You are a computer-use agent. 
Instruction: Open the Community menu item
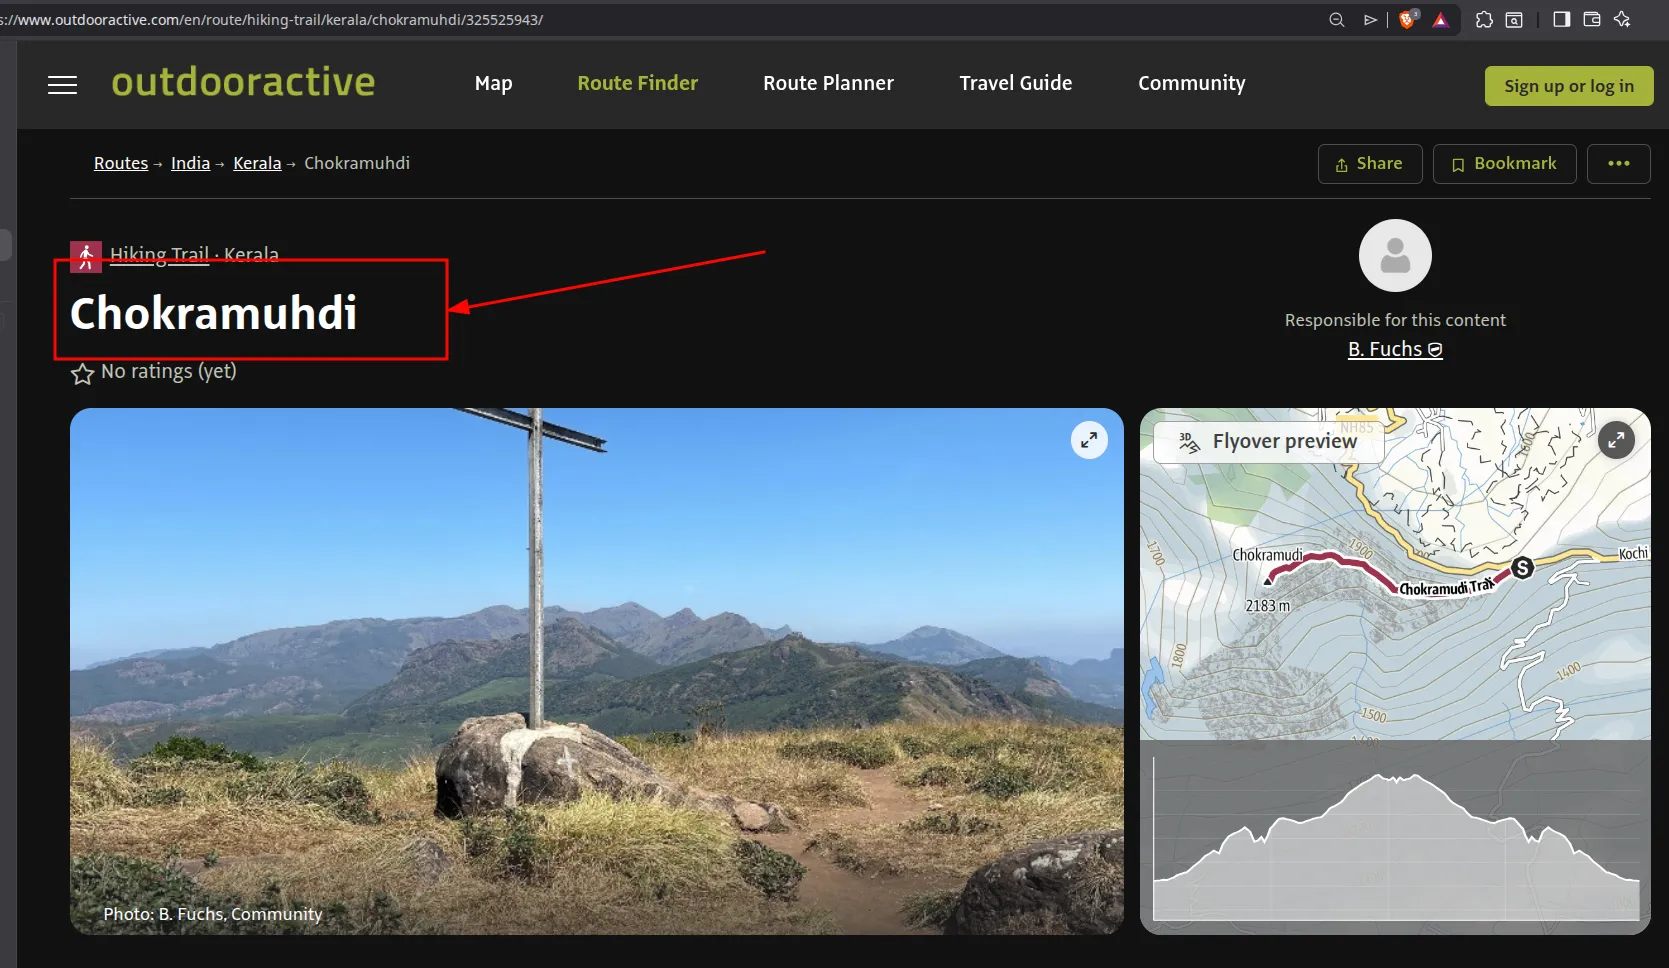(1191, 84)
